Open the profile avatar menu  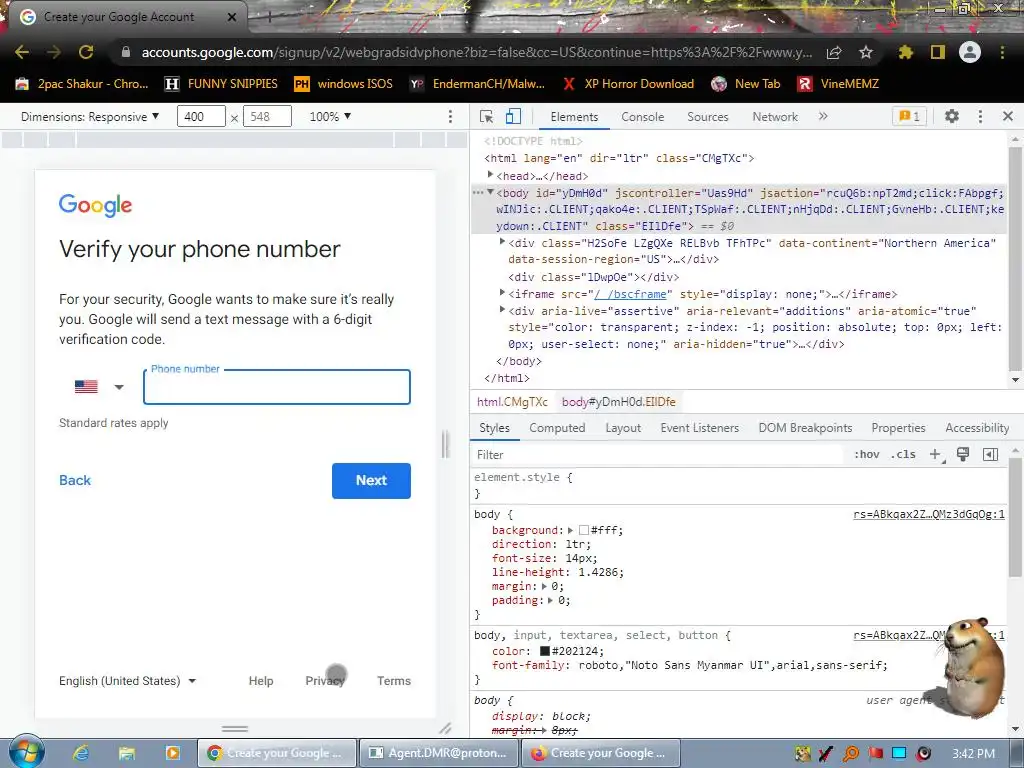pyautogui.click(x=970, y=52)
